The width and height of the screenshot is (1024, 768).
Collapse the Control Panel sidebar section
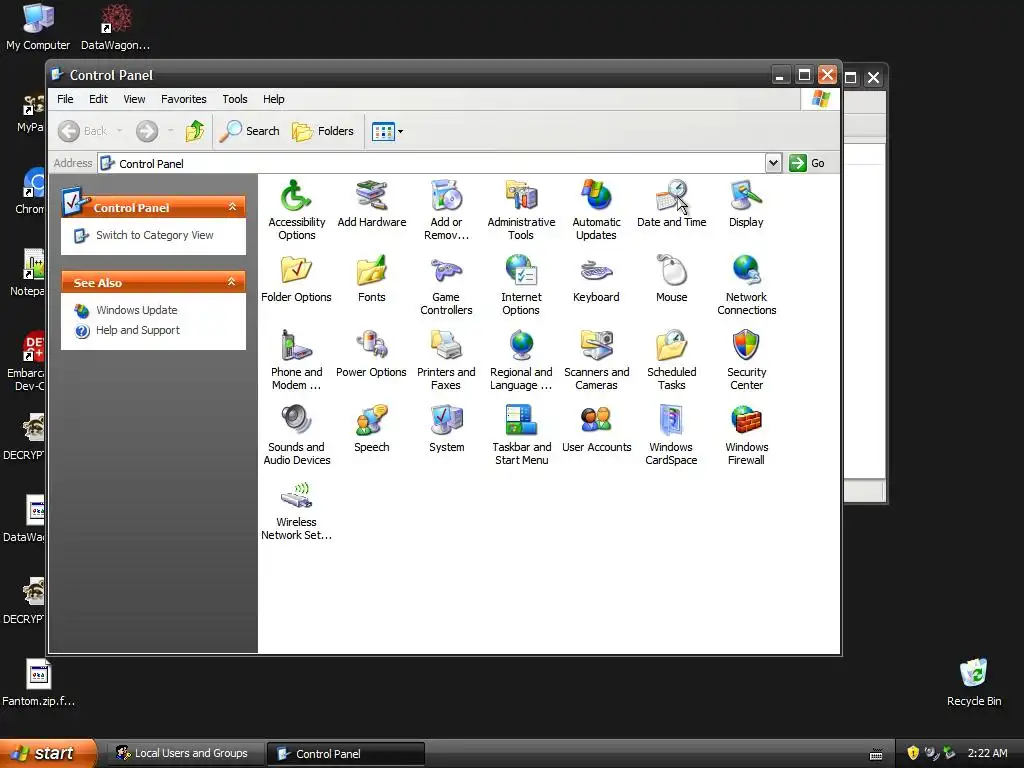[232, 207]
